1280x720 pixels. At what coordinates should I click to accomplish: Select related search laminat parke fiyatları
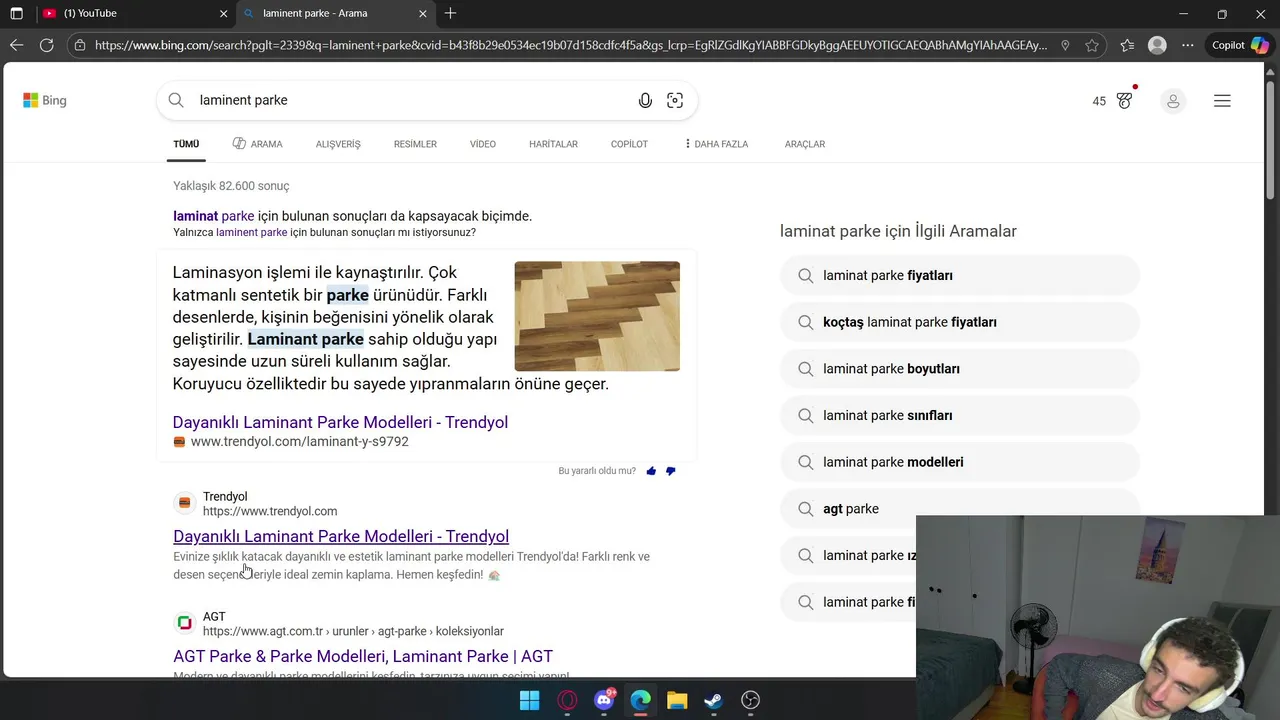pyautogui.click(x=960, y=275)
